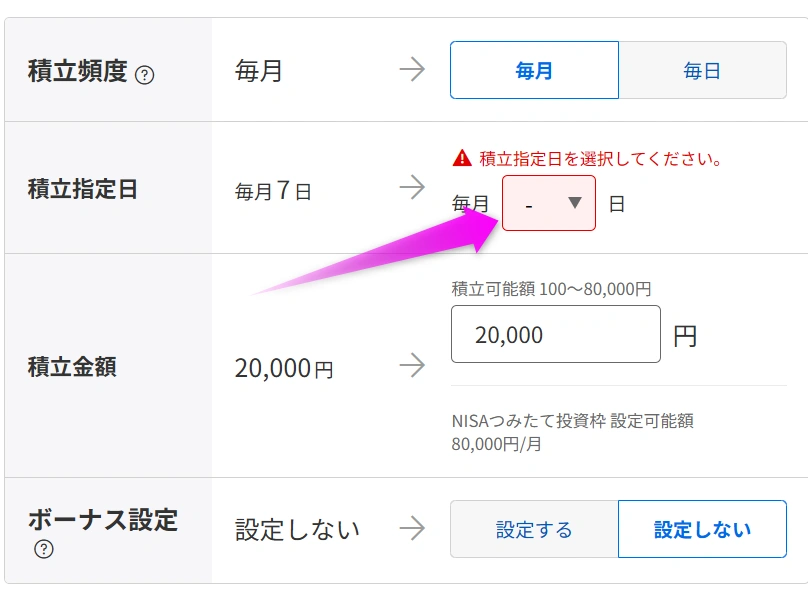Screen dimensions: 808x608
Task: Open the help icon under ボーナス設定
Action: coord(43,549)
